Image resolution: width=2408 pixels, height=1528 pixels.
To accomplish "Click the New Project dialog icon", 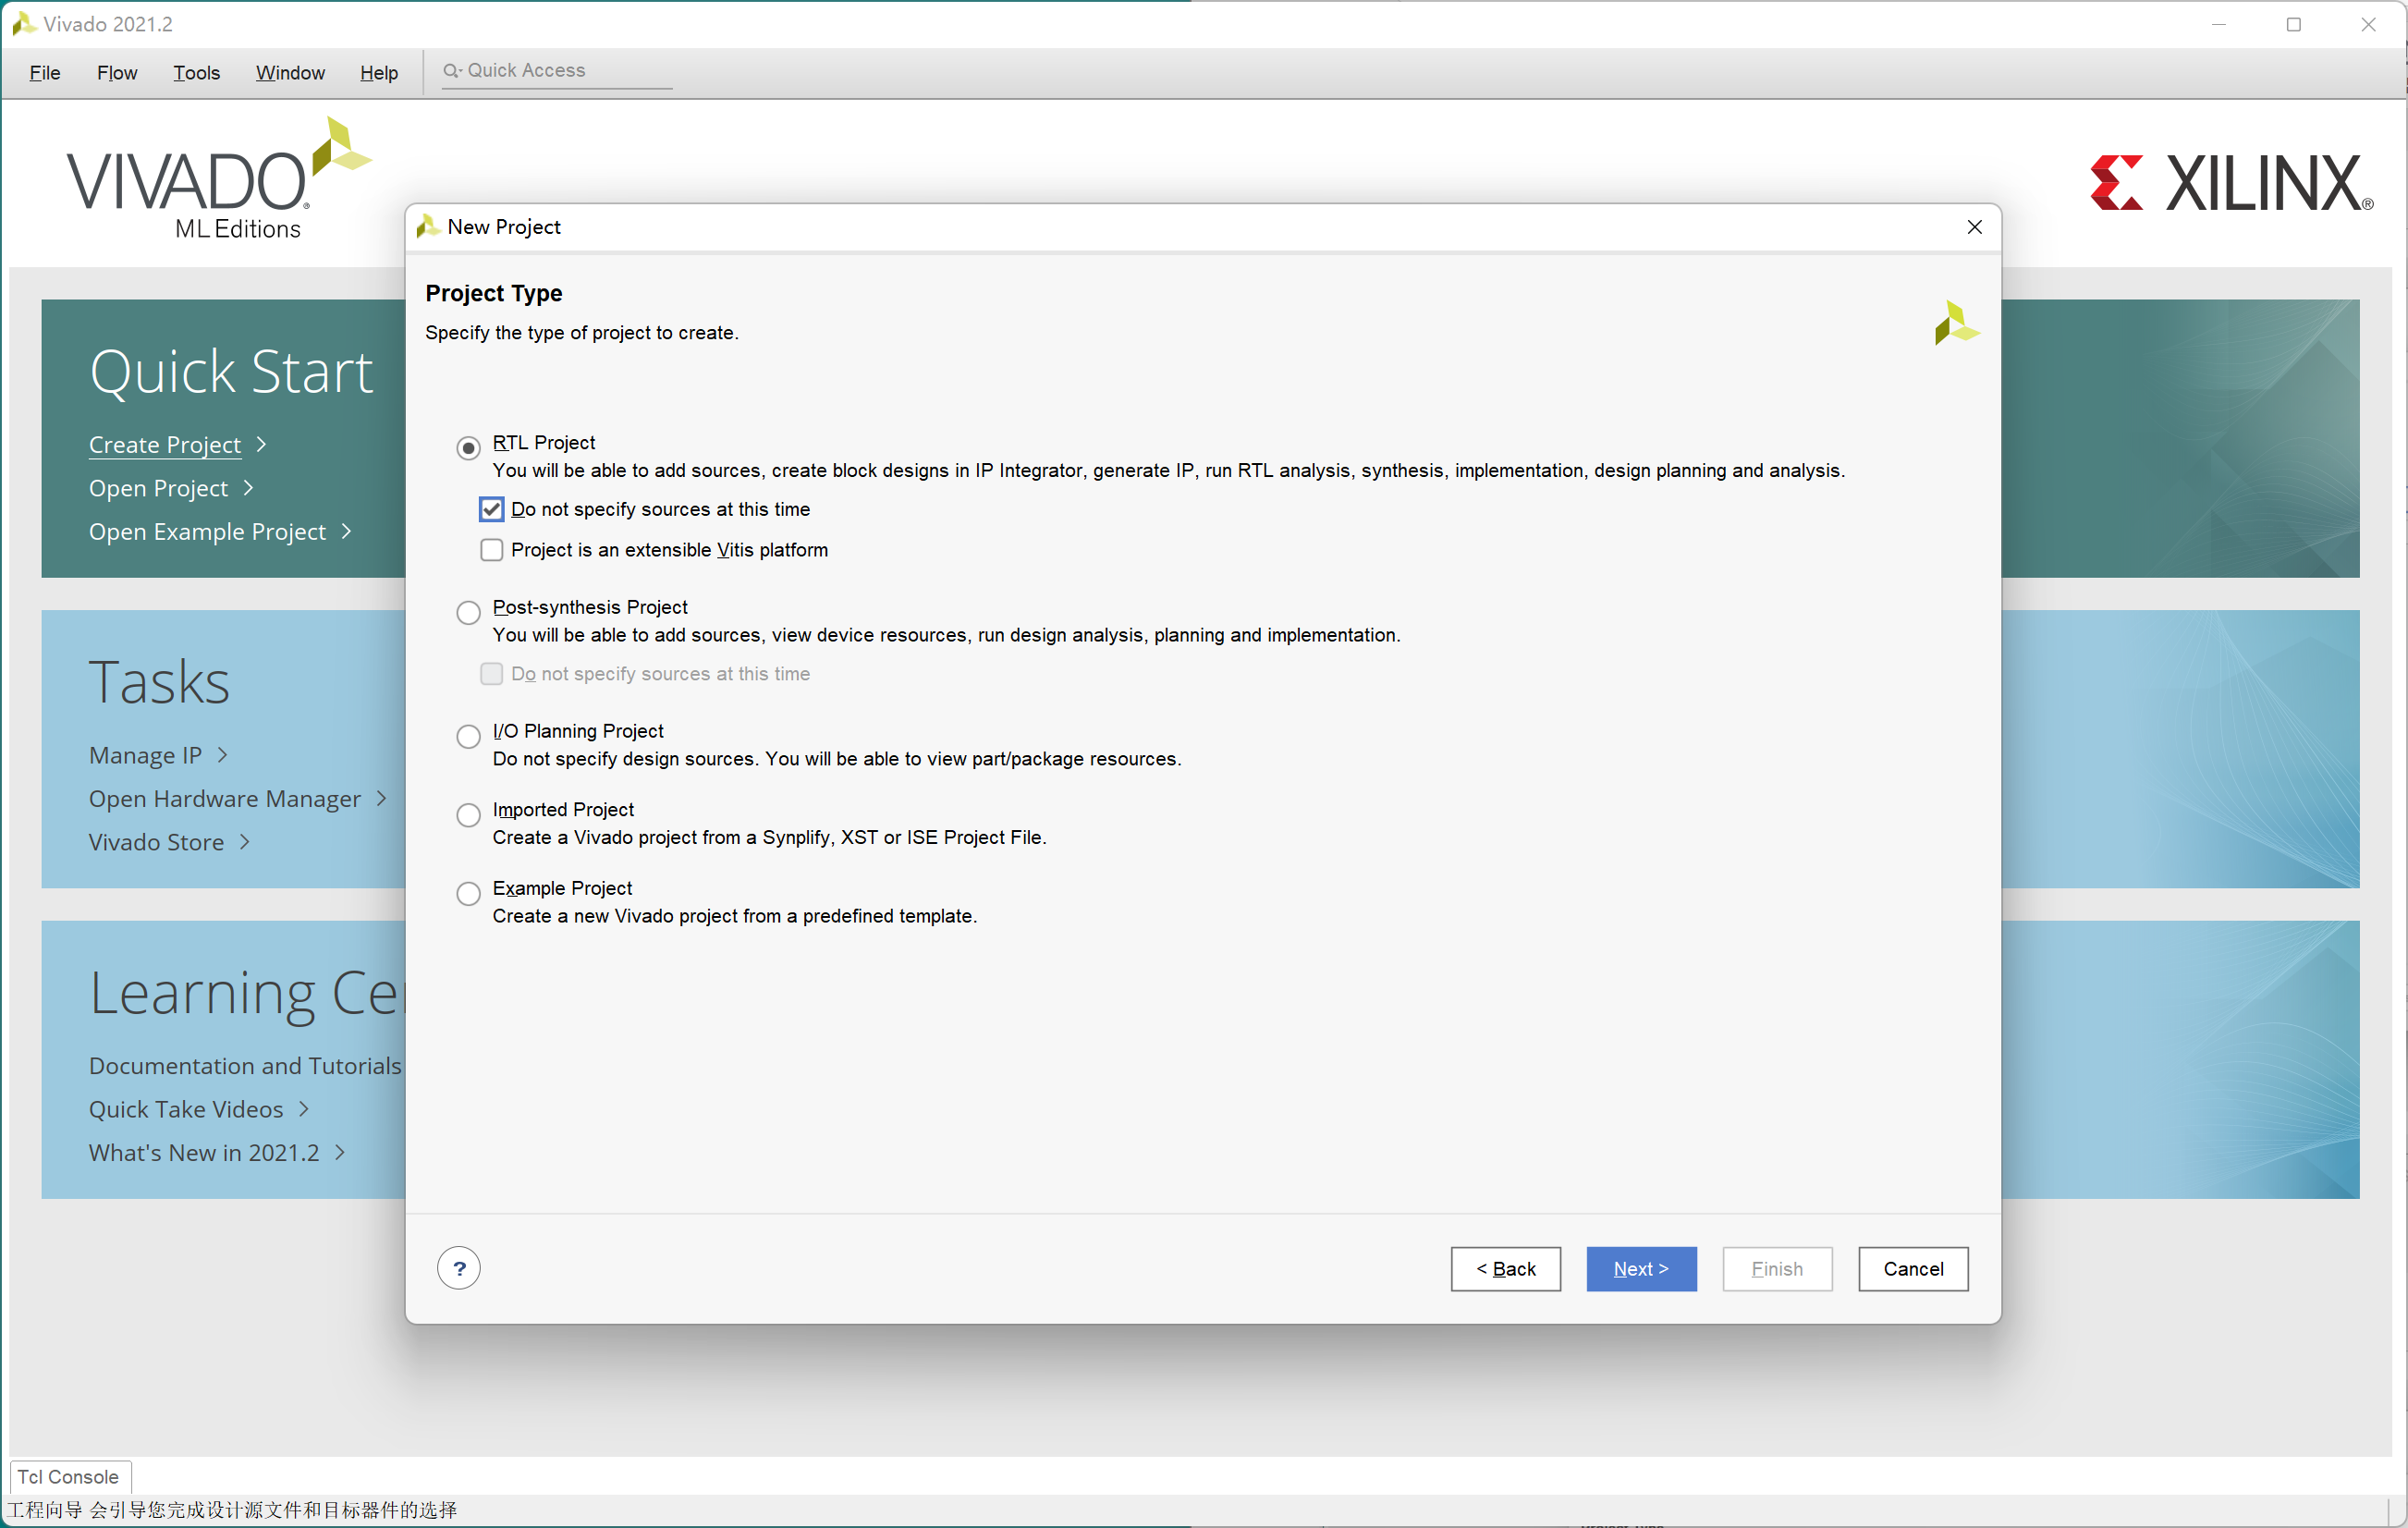I will (x=428, y=226).
